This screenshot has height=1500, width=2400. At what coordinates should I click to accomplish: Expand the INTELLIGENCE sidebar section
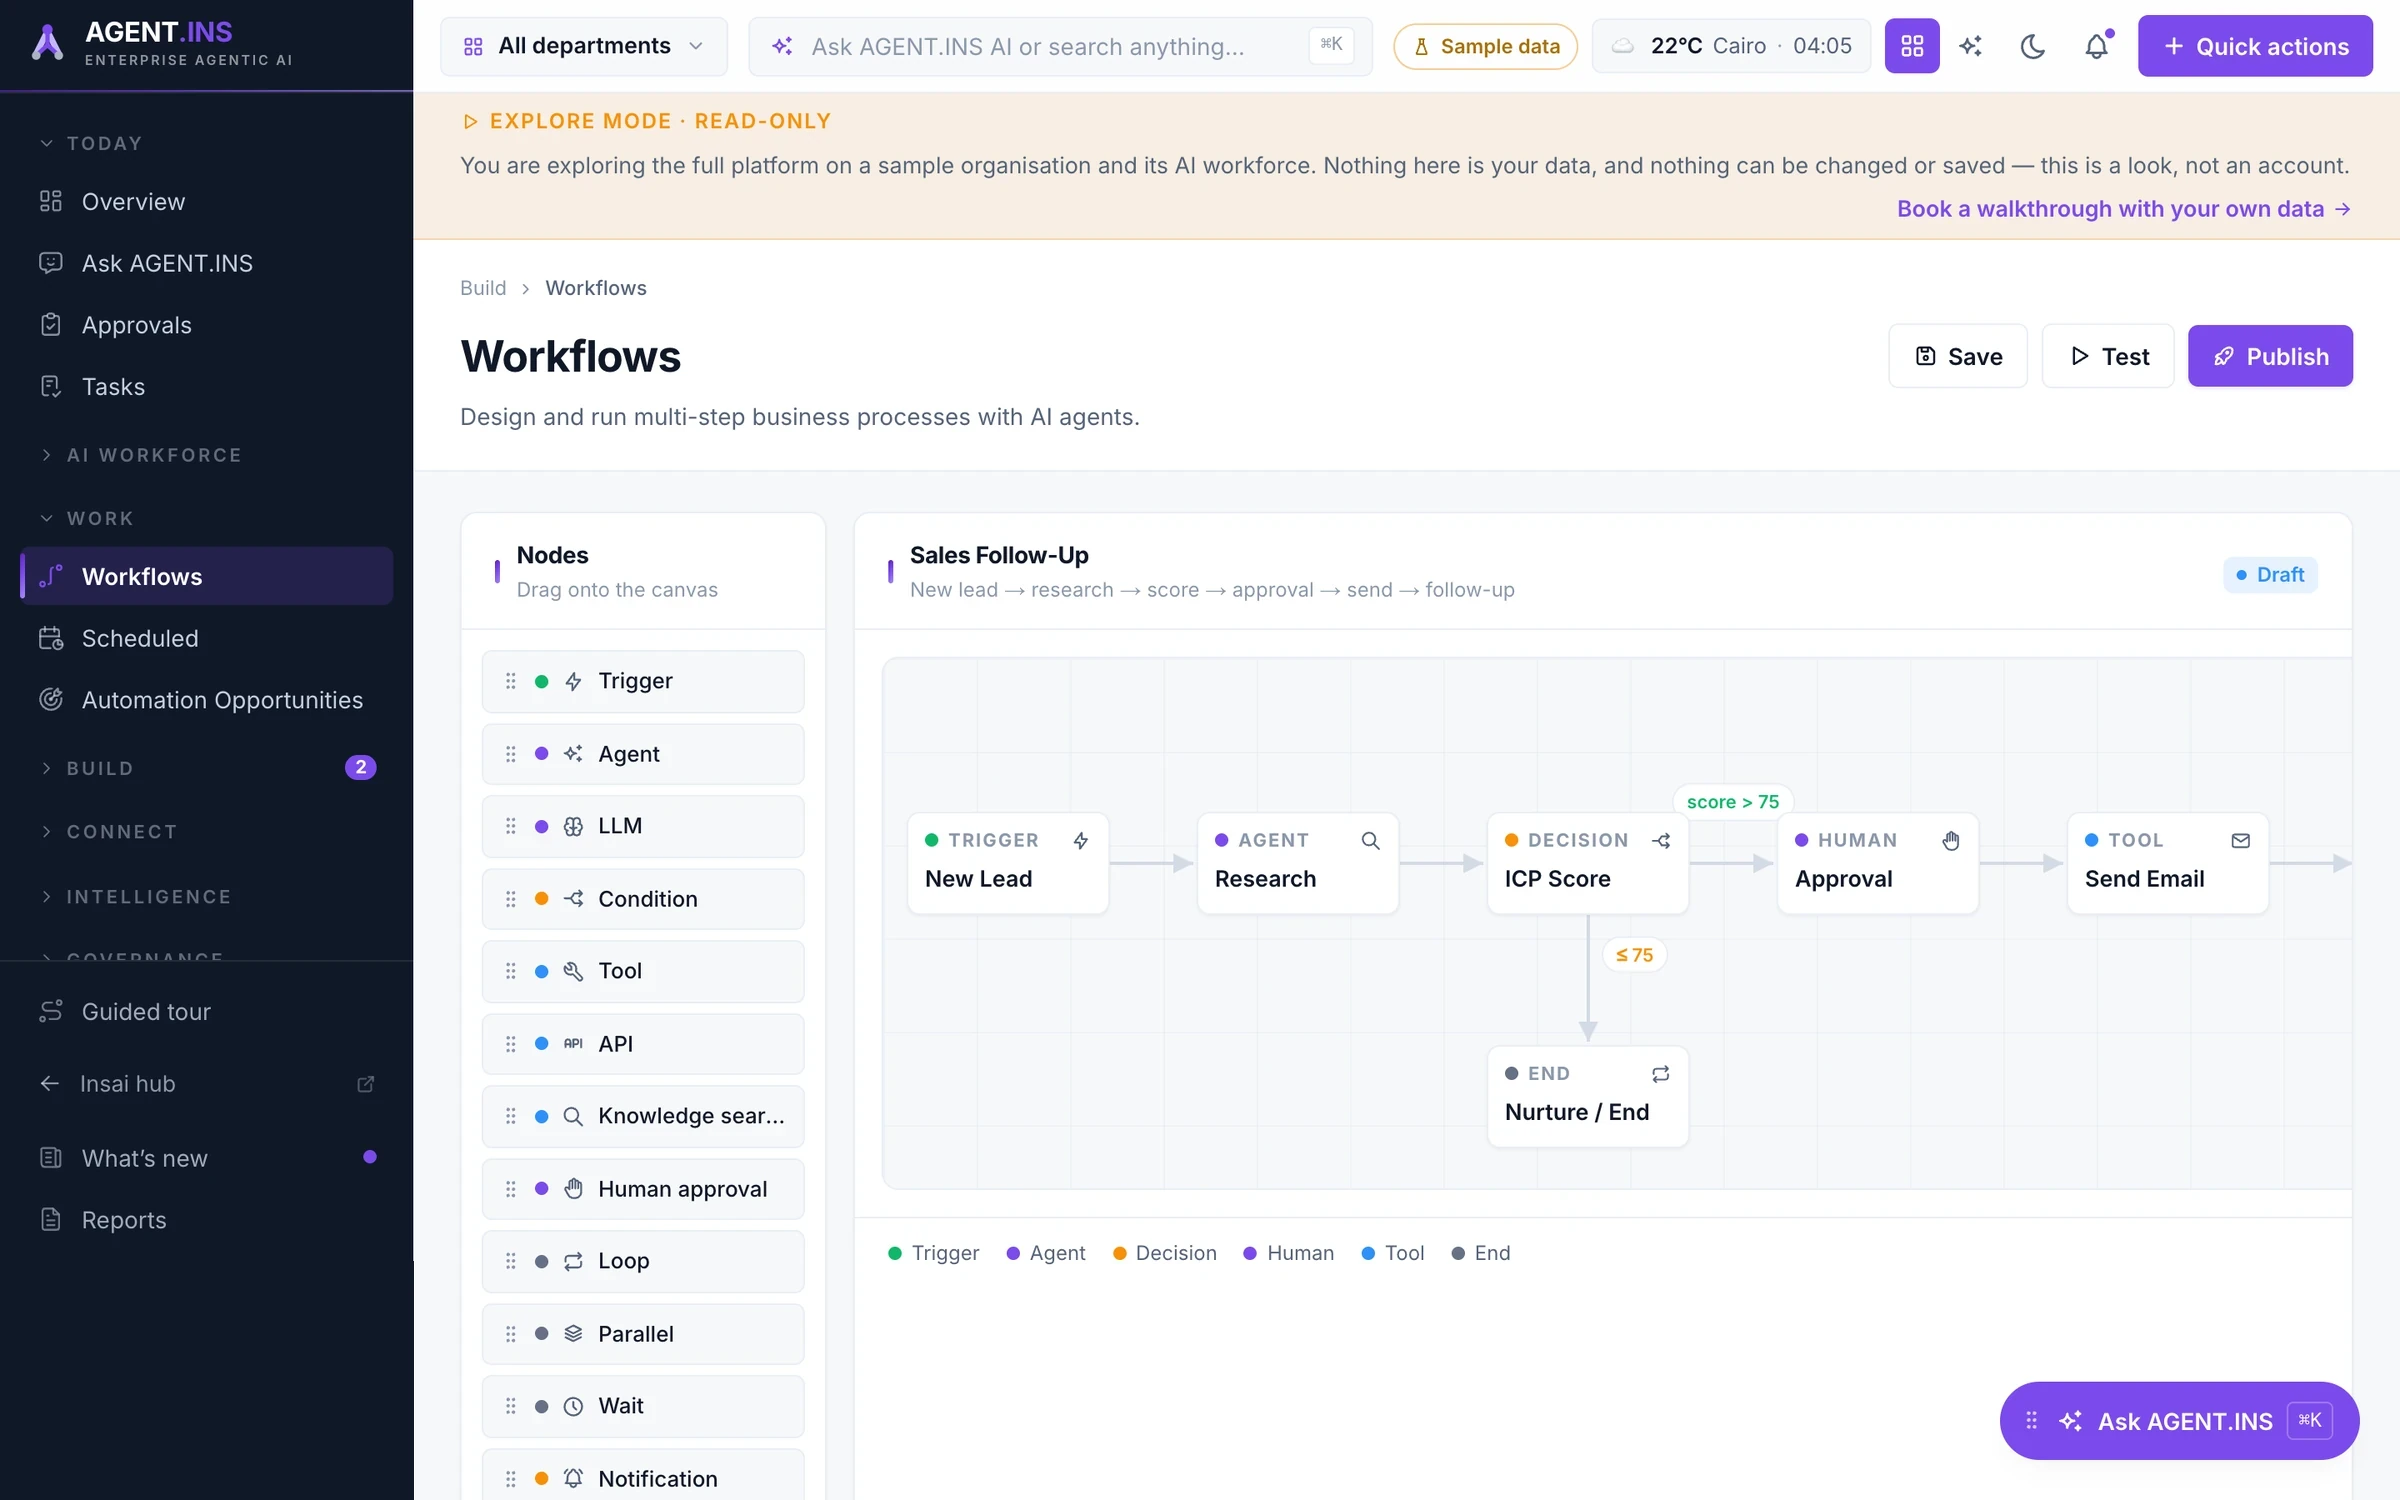pyautogui.click(x=136, y=897)
